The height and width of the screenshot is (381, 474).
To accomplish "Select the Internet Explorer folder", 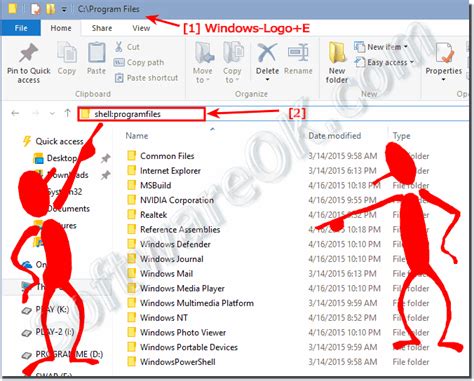I will click(170, 171).
